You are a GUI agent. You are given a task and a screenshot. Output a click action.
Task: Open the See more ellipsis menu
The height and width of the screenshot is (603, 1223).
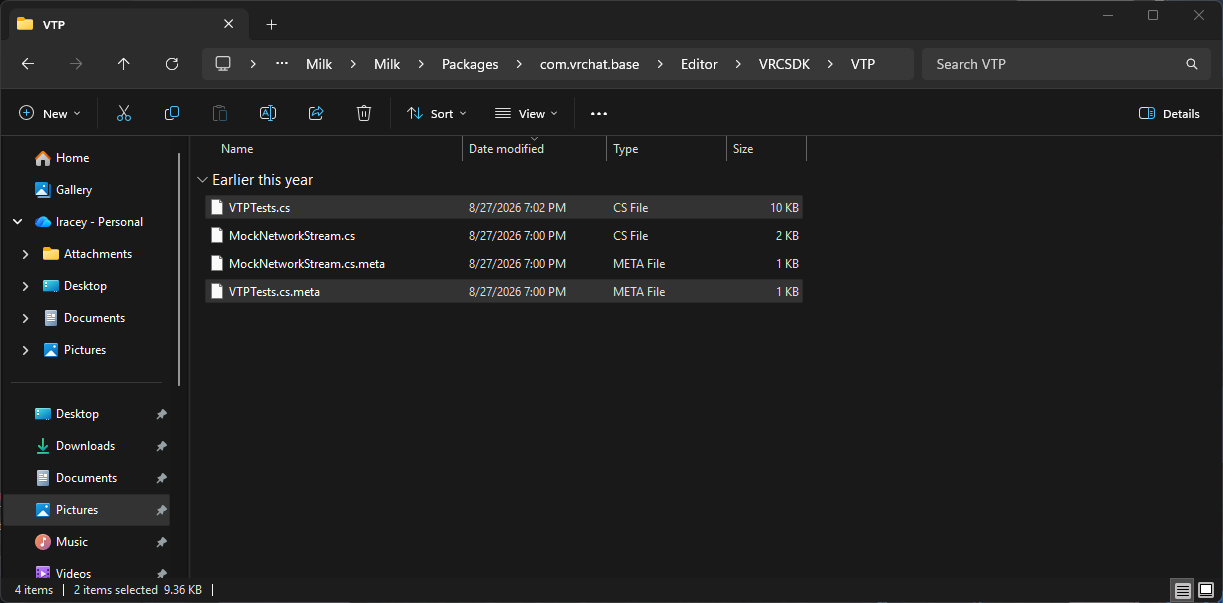coord(599,114)
